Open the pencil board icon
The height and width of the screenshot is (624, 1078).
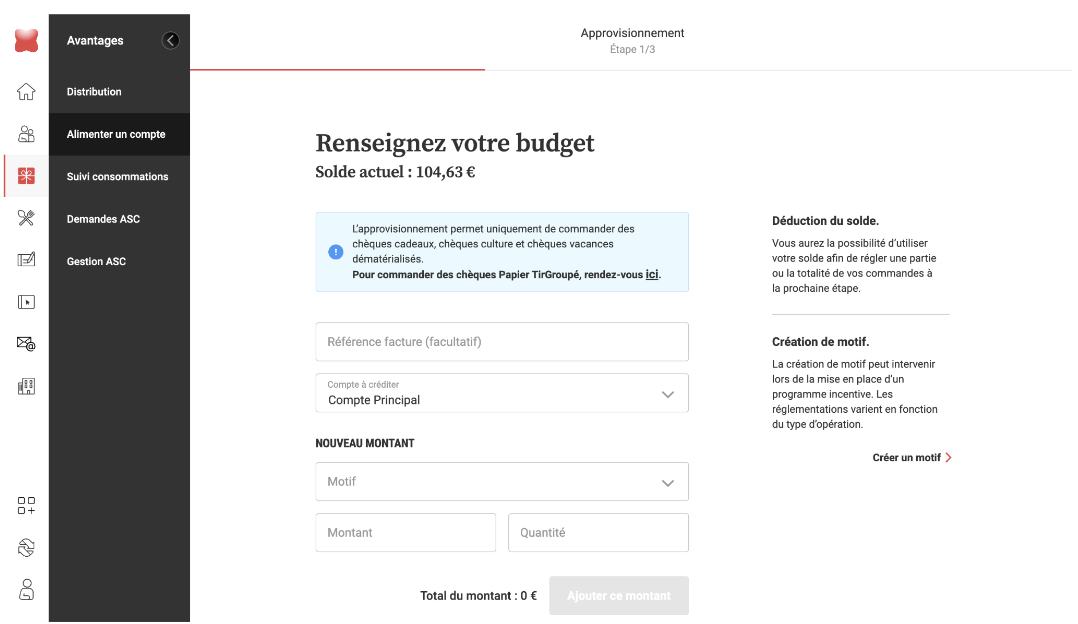pyautogui.click(x=26, y=260)
